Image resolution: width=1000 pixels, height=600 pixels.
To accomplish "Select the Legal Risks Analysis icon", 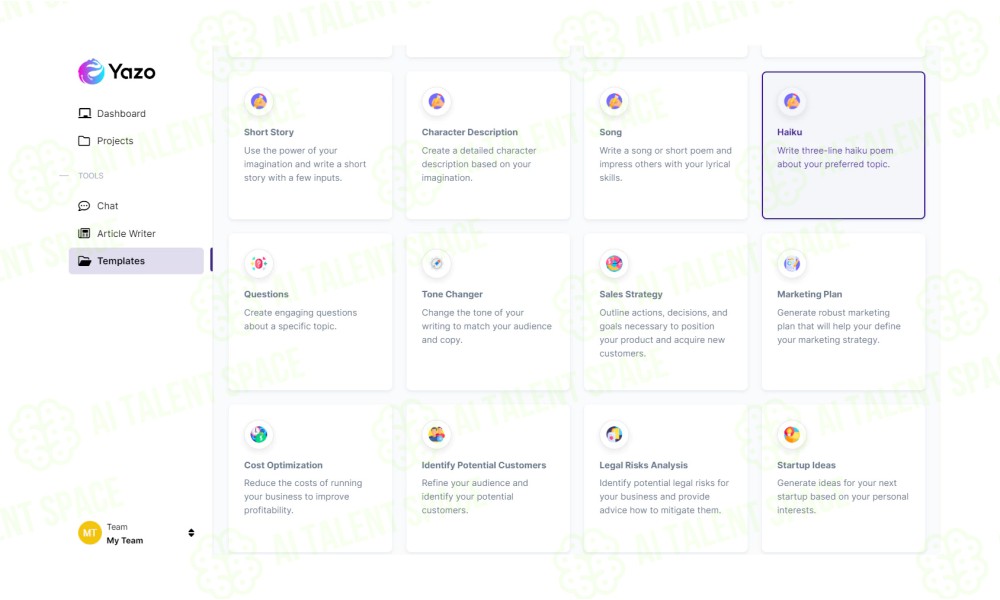I will click(614, 434).
